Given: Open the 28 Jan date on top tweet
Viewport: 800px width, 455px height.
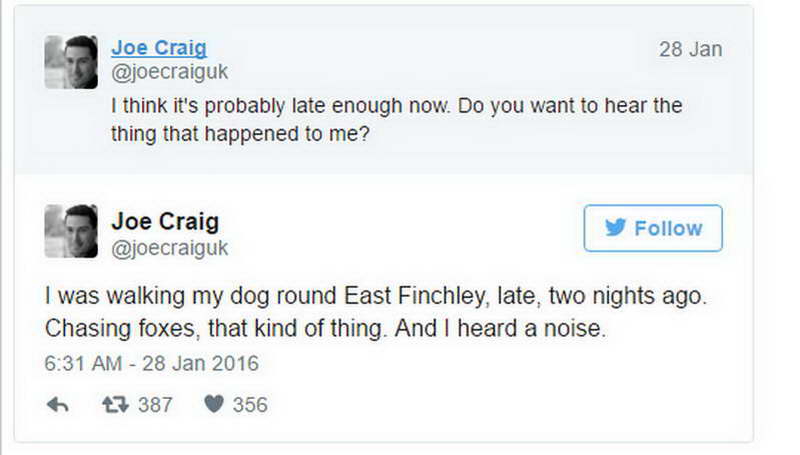Looking at the screenshot, I should pos(690,49).
